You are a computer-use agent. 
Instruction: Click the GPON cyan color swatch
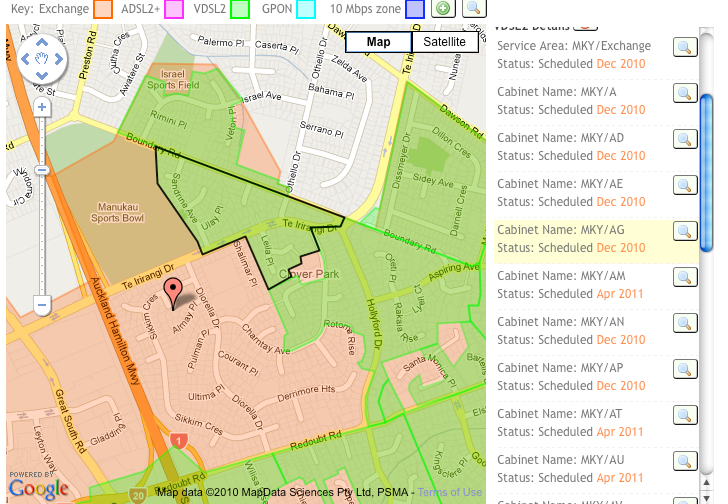click(x=306, y=9)
